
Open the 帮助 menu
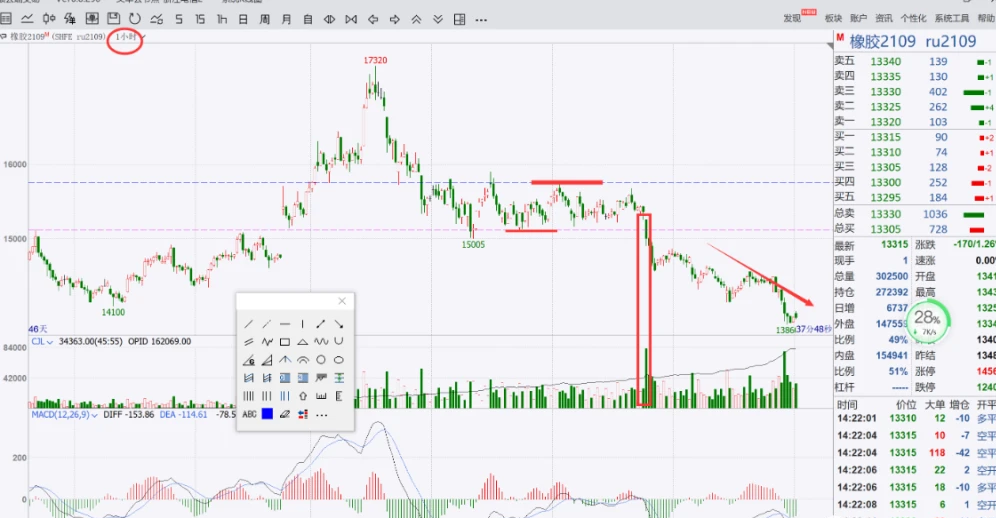click(986, 18)
